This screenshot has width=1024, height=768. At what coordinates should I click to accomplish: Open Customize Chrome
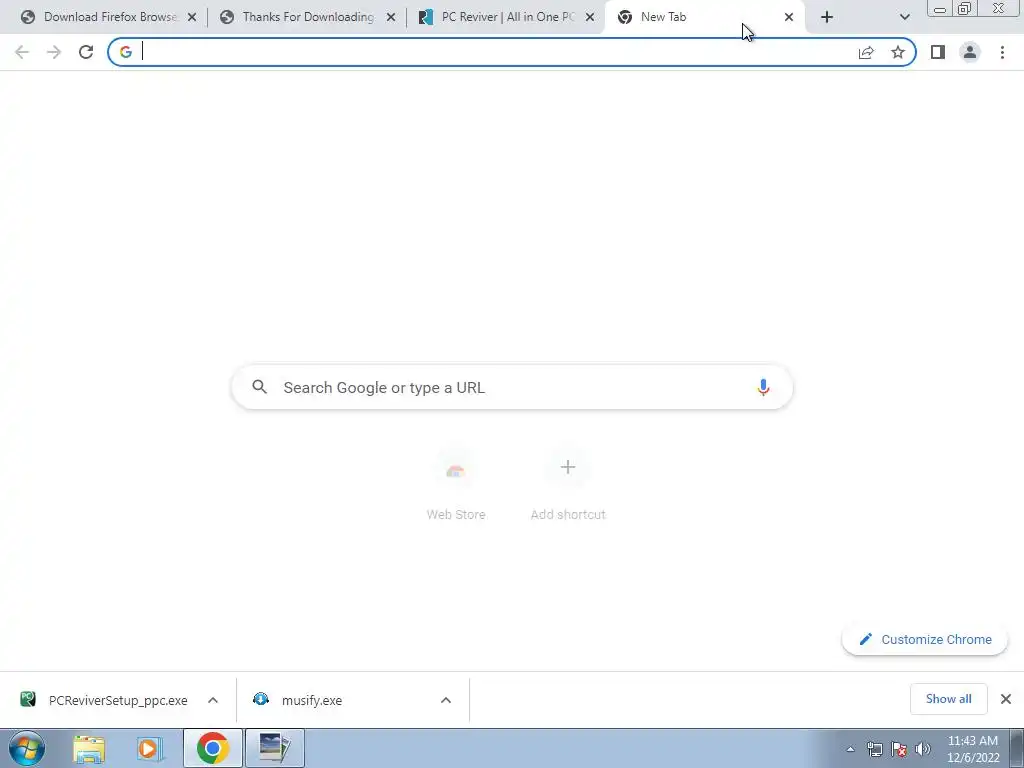click(925, 639)
